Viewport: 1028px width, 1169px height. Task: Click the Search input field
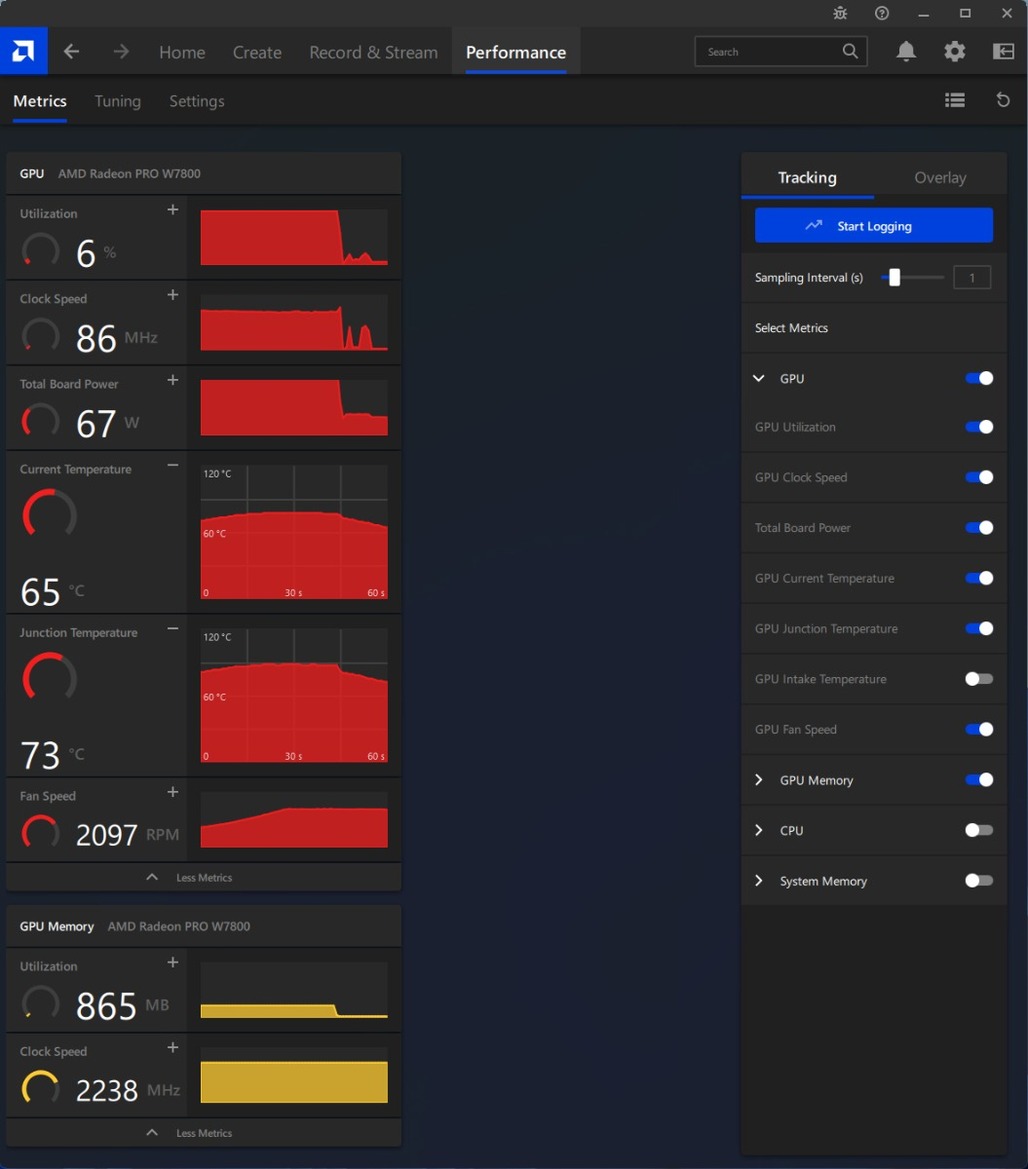781,51
